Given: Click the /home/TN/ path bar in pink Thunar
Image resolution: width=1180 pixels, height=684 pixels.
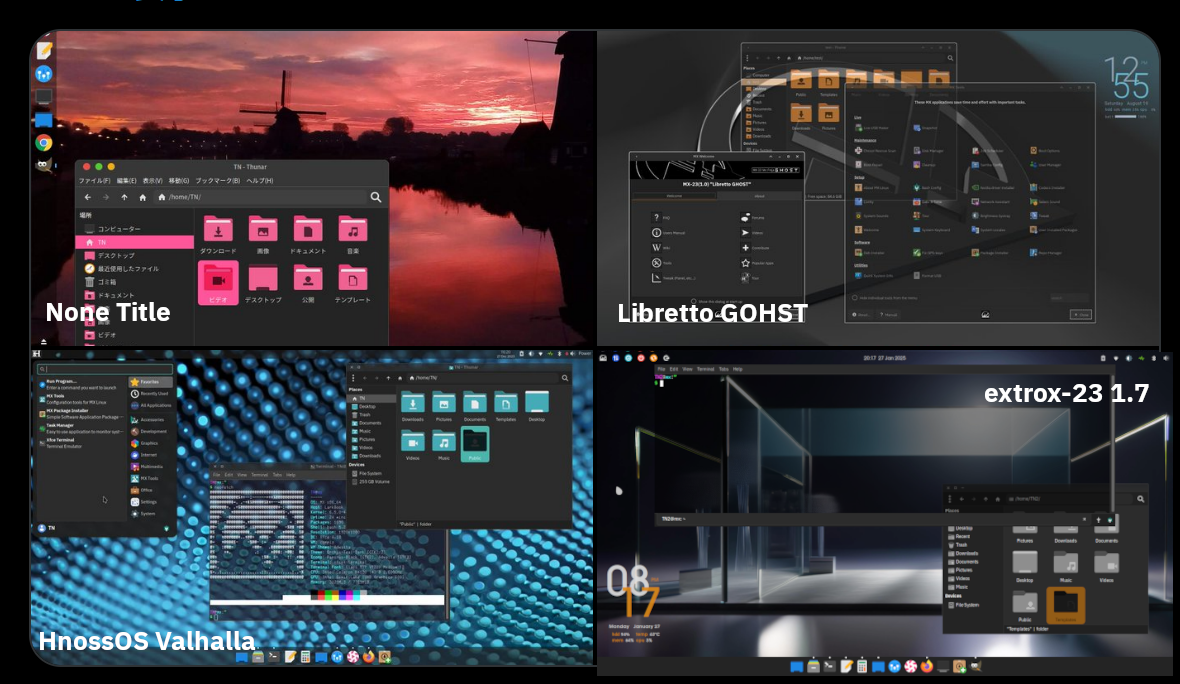Looking at the screenshot, I should click(260, 197).
